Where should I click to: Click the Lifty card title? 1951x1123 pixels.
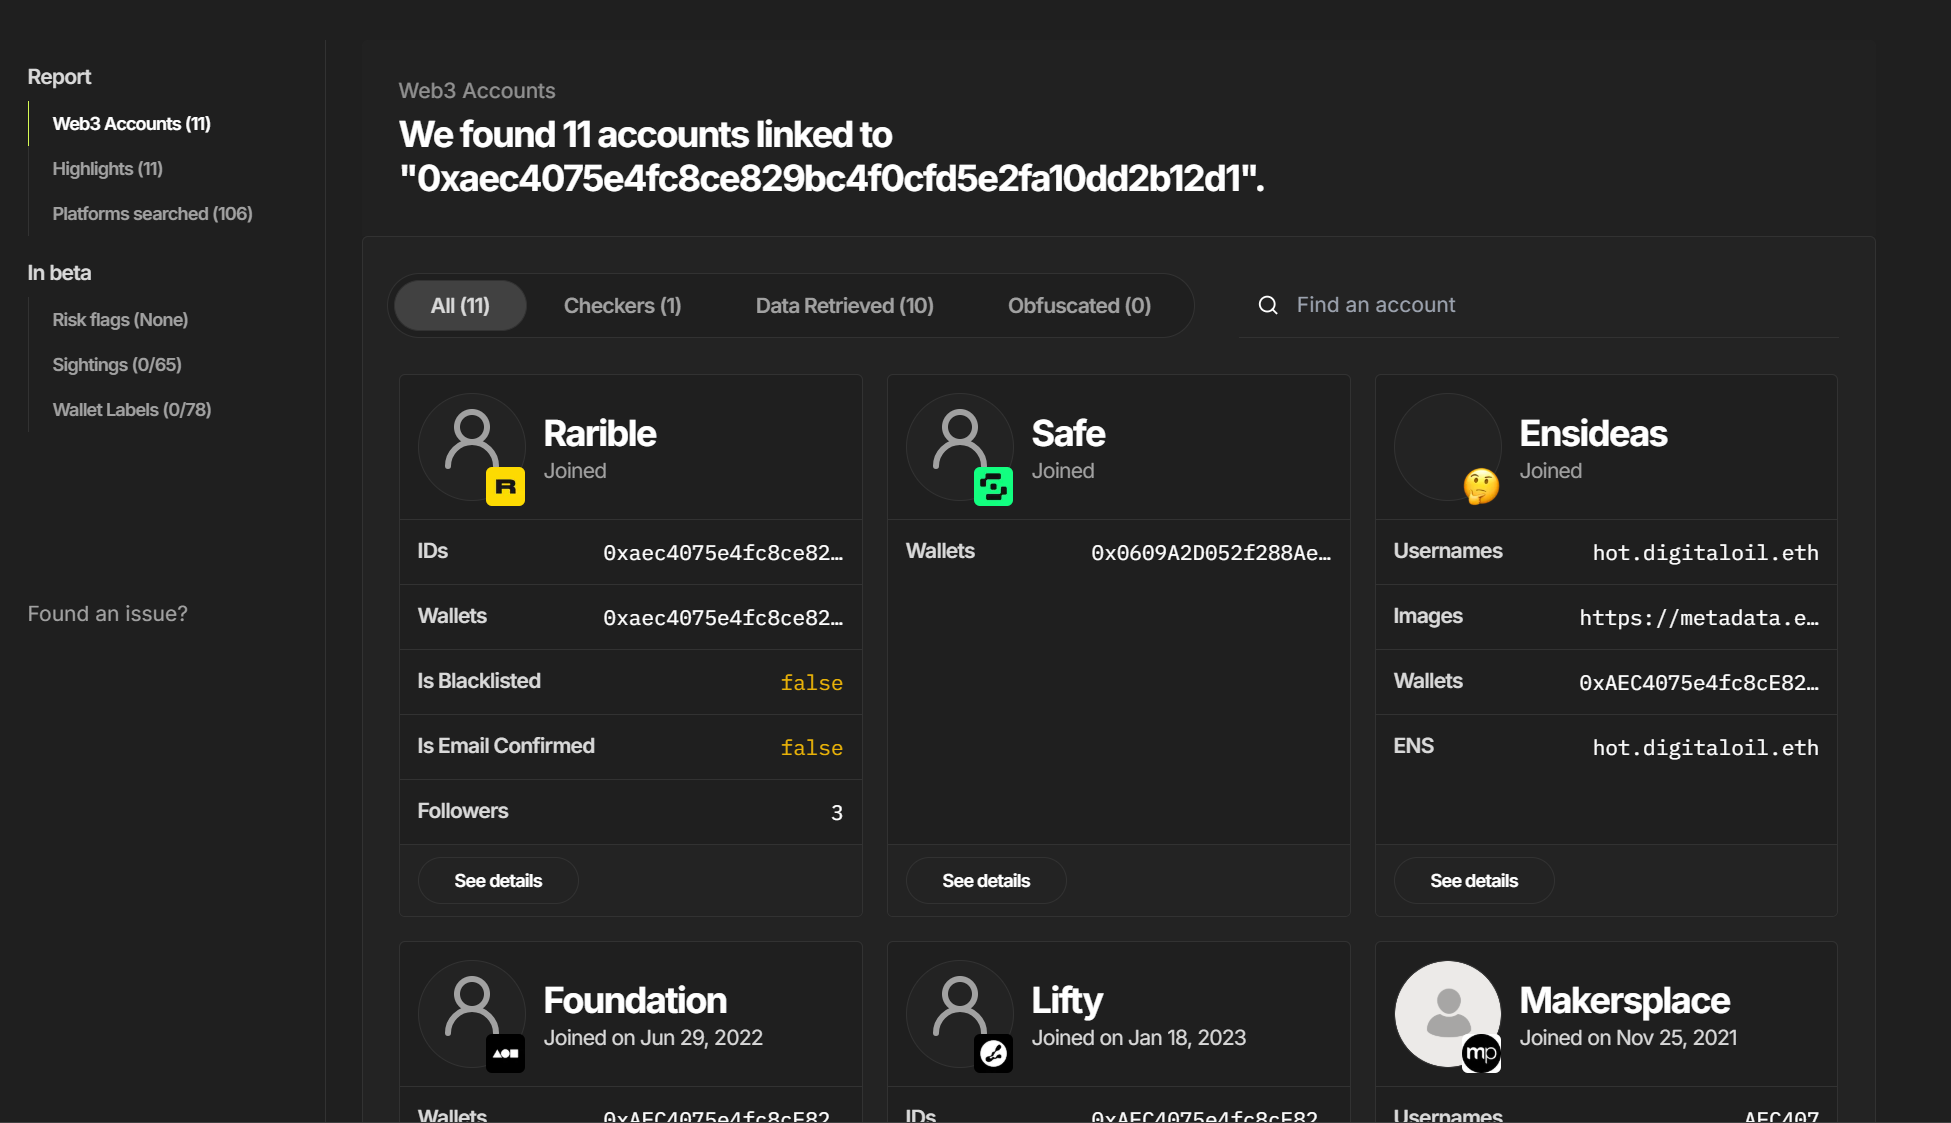click(x=1067, y=1001)
